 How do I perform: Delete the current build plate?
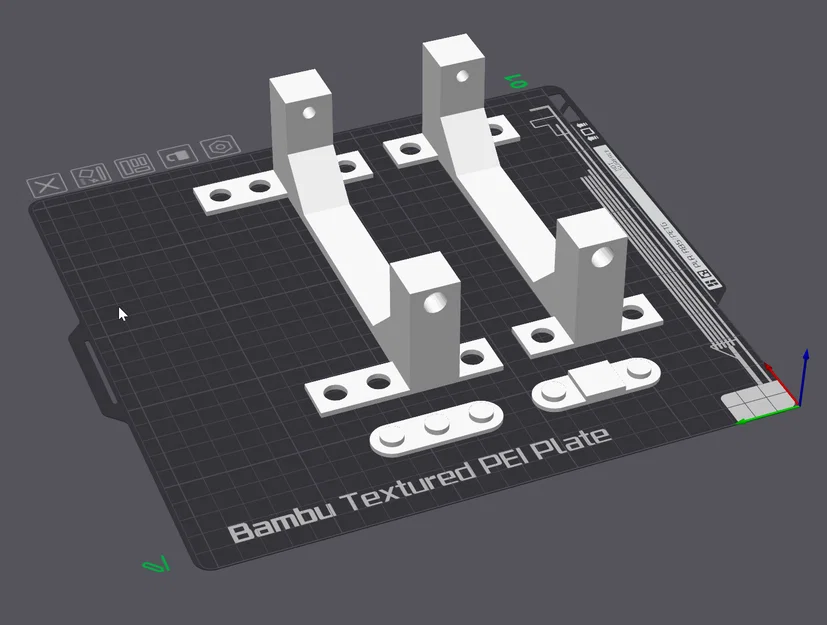[x=48, y=185]
